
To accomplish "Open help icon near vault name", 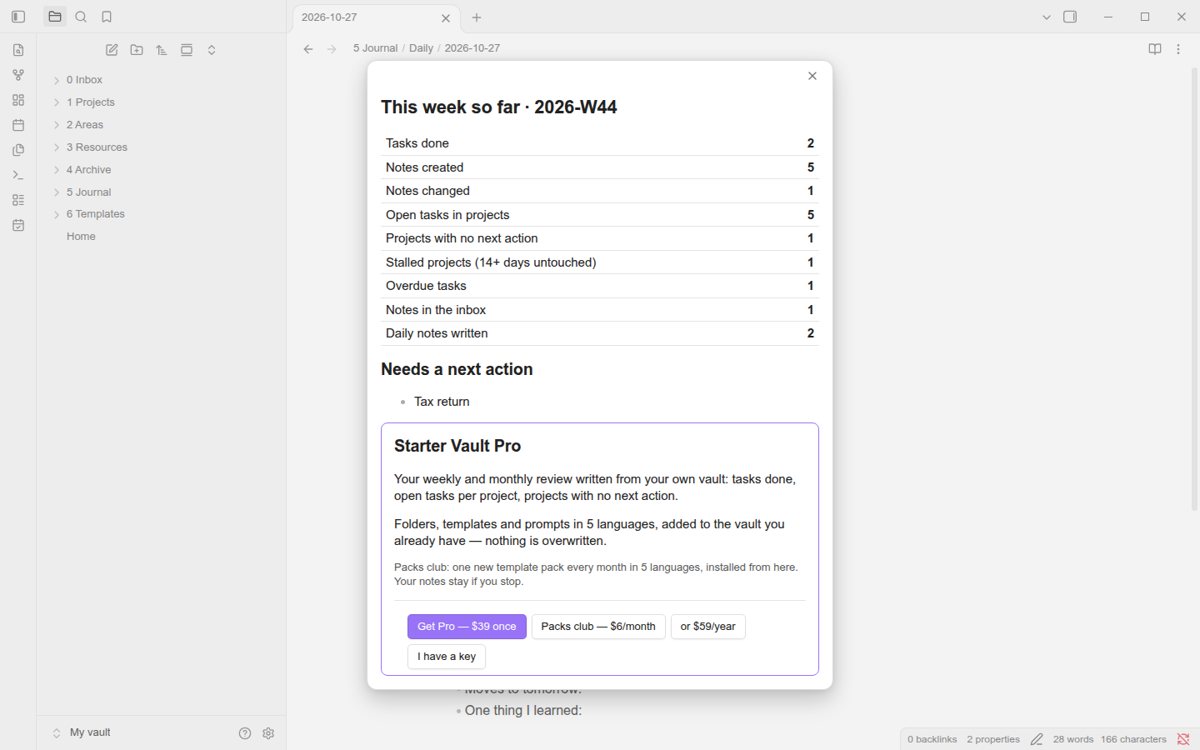I will pos(245,733).
